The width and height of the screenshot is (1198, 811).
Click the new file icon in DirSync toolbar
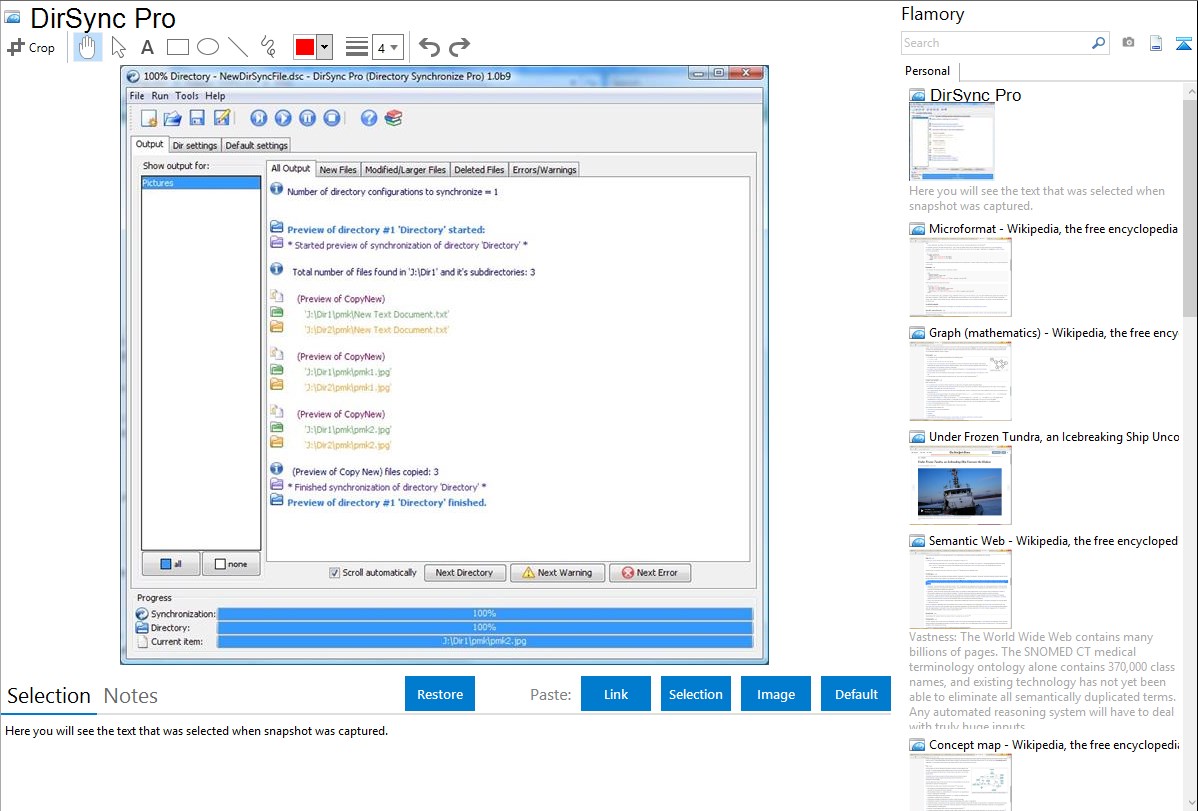pos(149,118)
